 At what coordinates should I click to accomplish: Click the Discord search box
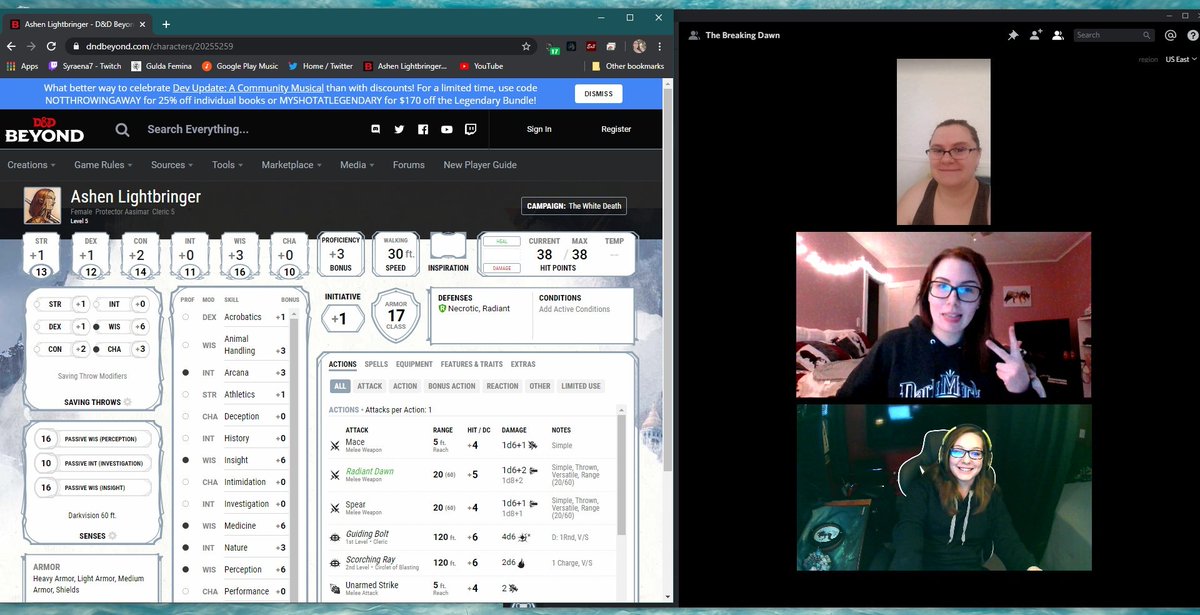click(1113, 35)
